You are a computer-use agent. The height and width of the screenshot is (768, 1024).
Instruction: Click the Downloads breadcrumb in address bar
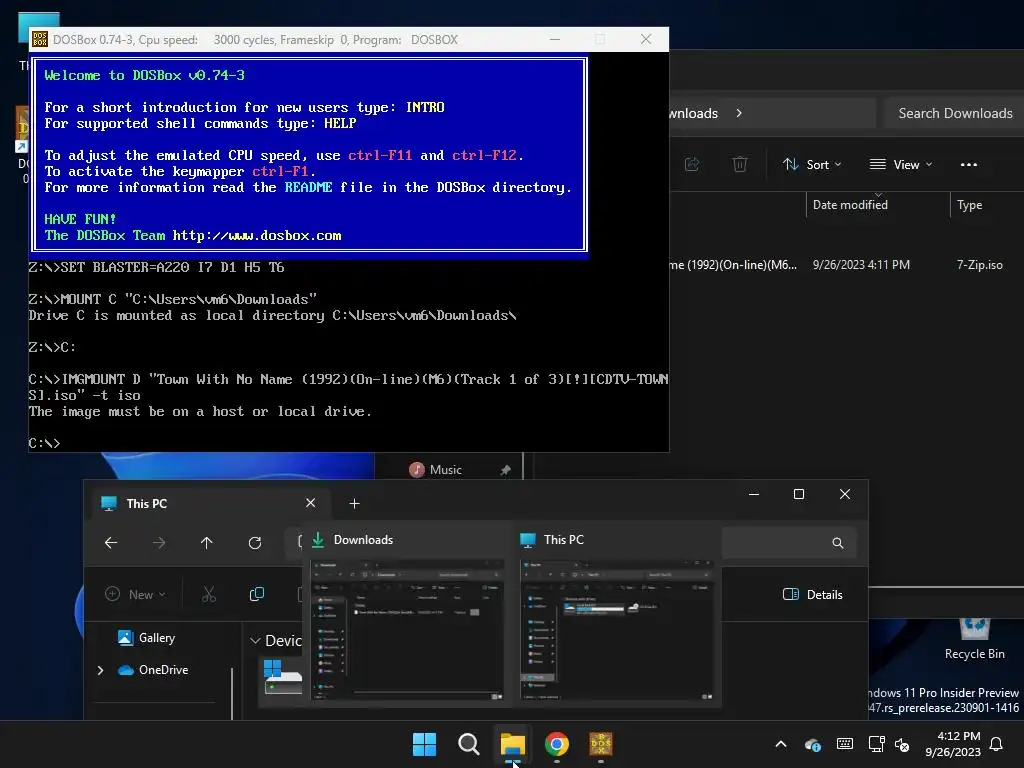coord(694,113)
